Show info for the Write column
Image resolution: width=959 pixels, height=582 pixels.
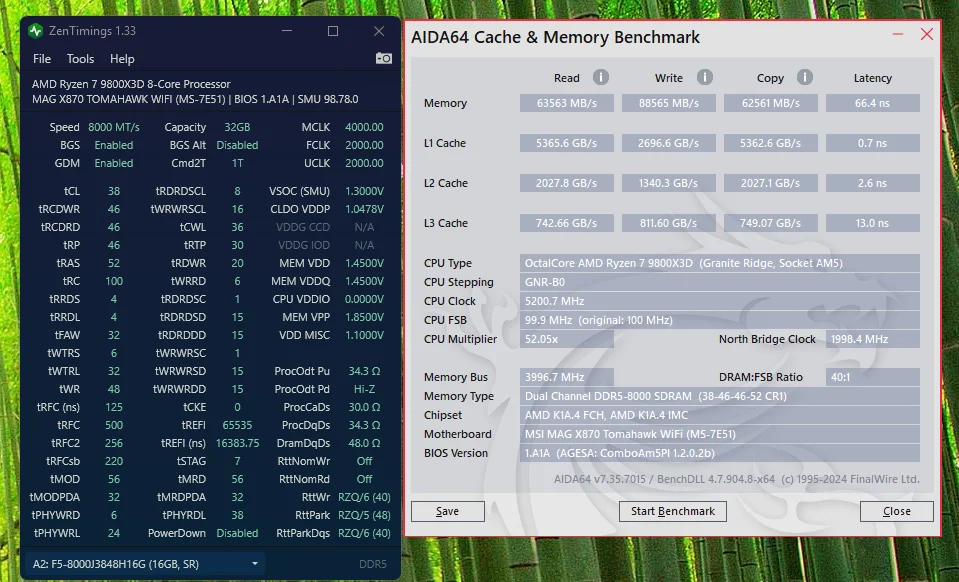(705, 77)
